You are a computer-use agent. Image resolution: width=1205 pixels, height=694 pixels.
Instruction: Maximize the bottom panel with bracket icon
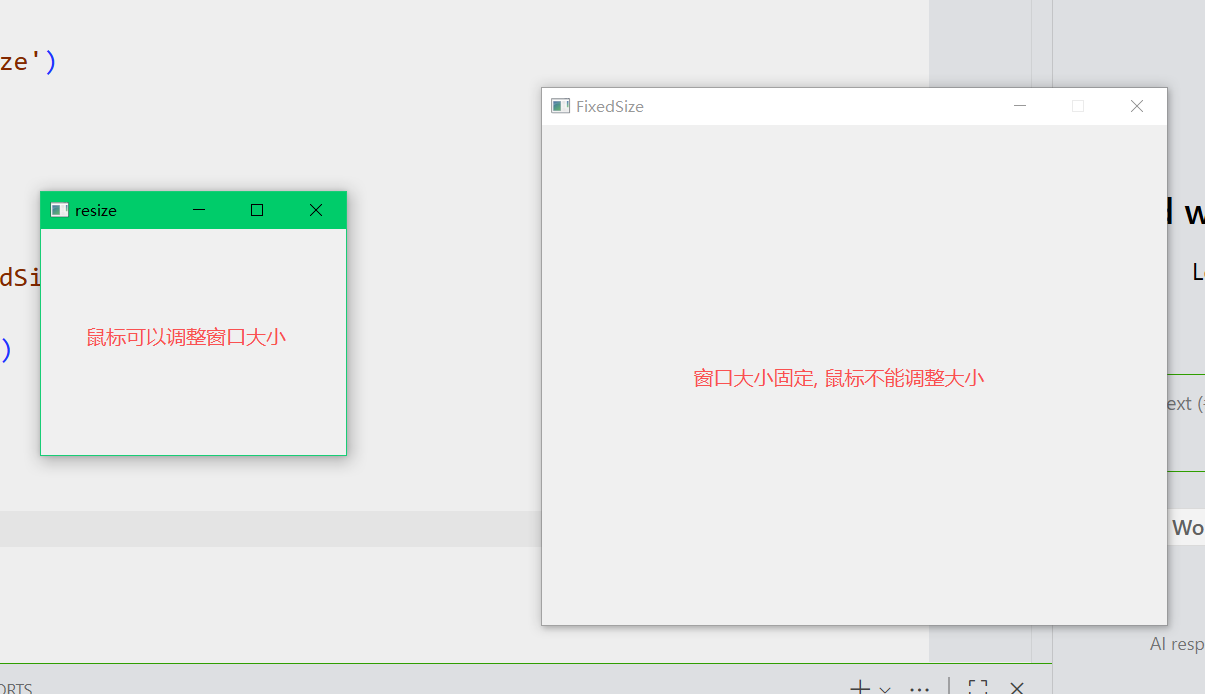pos(978,688)
